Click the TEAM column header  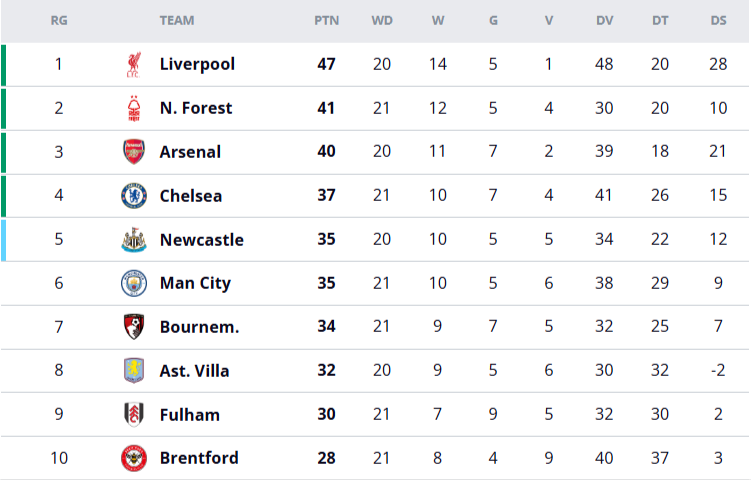177,20
